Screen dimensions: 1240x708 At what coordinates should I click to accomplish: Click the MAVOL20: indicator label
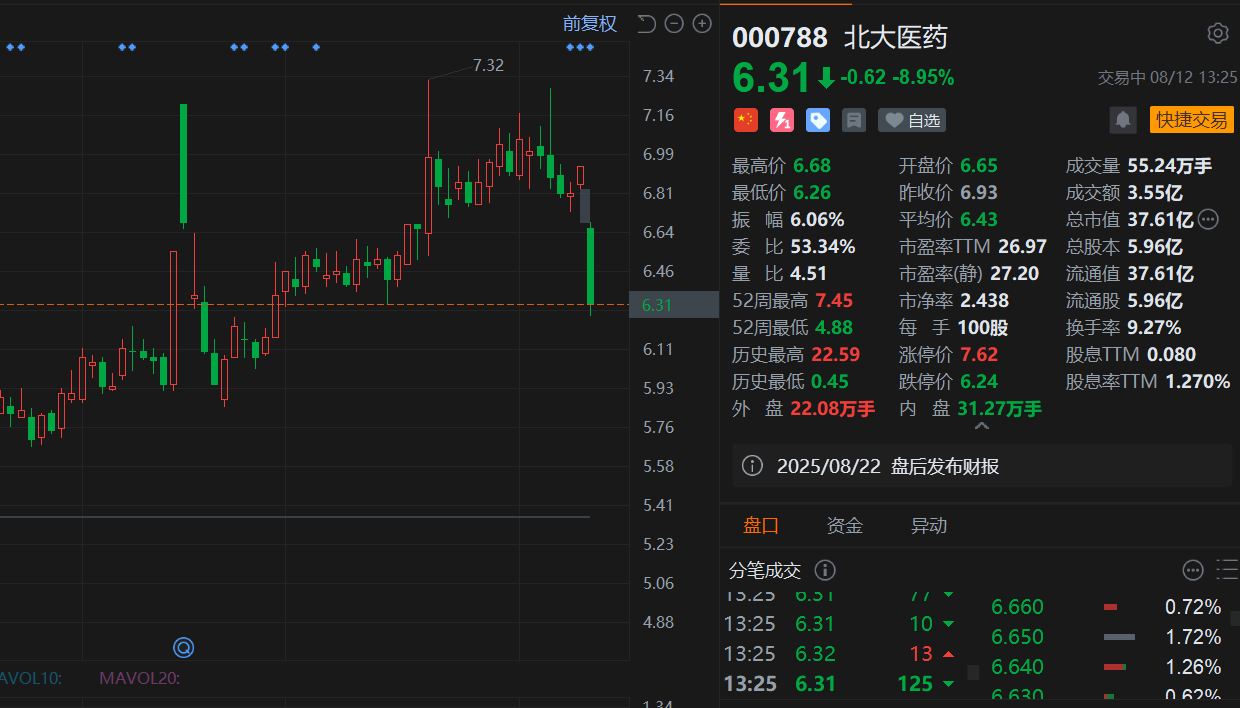point(139,678)
